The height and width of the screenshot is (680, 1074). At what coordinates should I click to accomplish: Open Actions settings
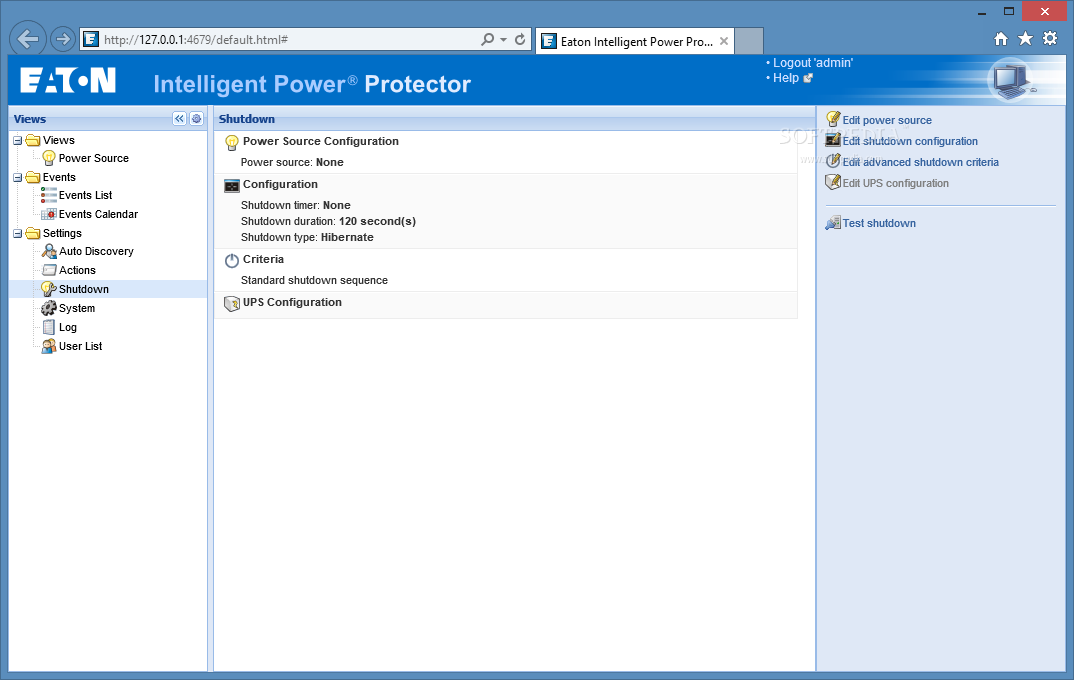[77, 270]
